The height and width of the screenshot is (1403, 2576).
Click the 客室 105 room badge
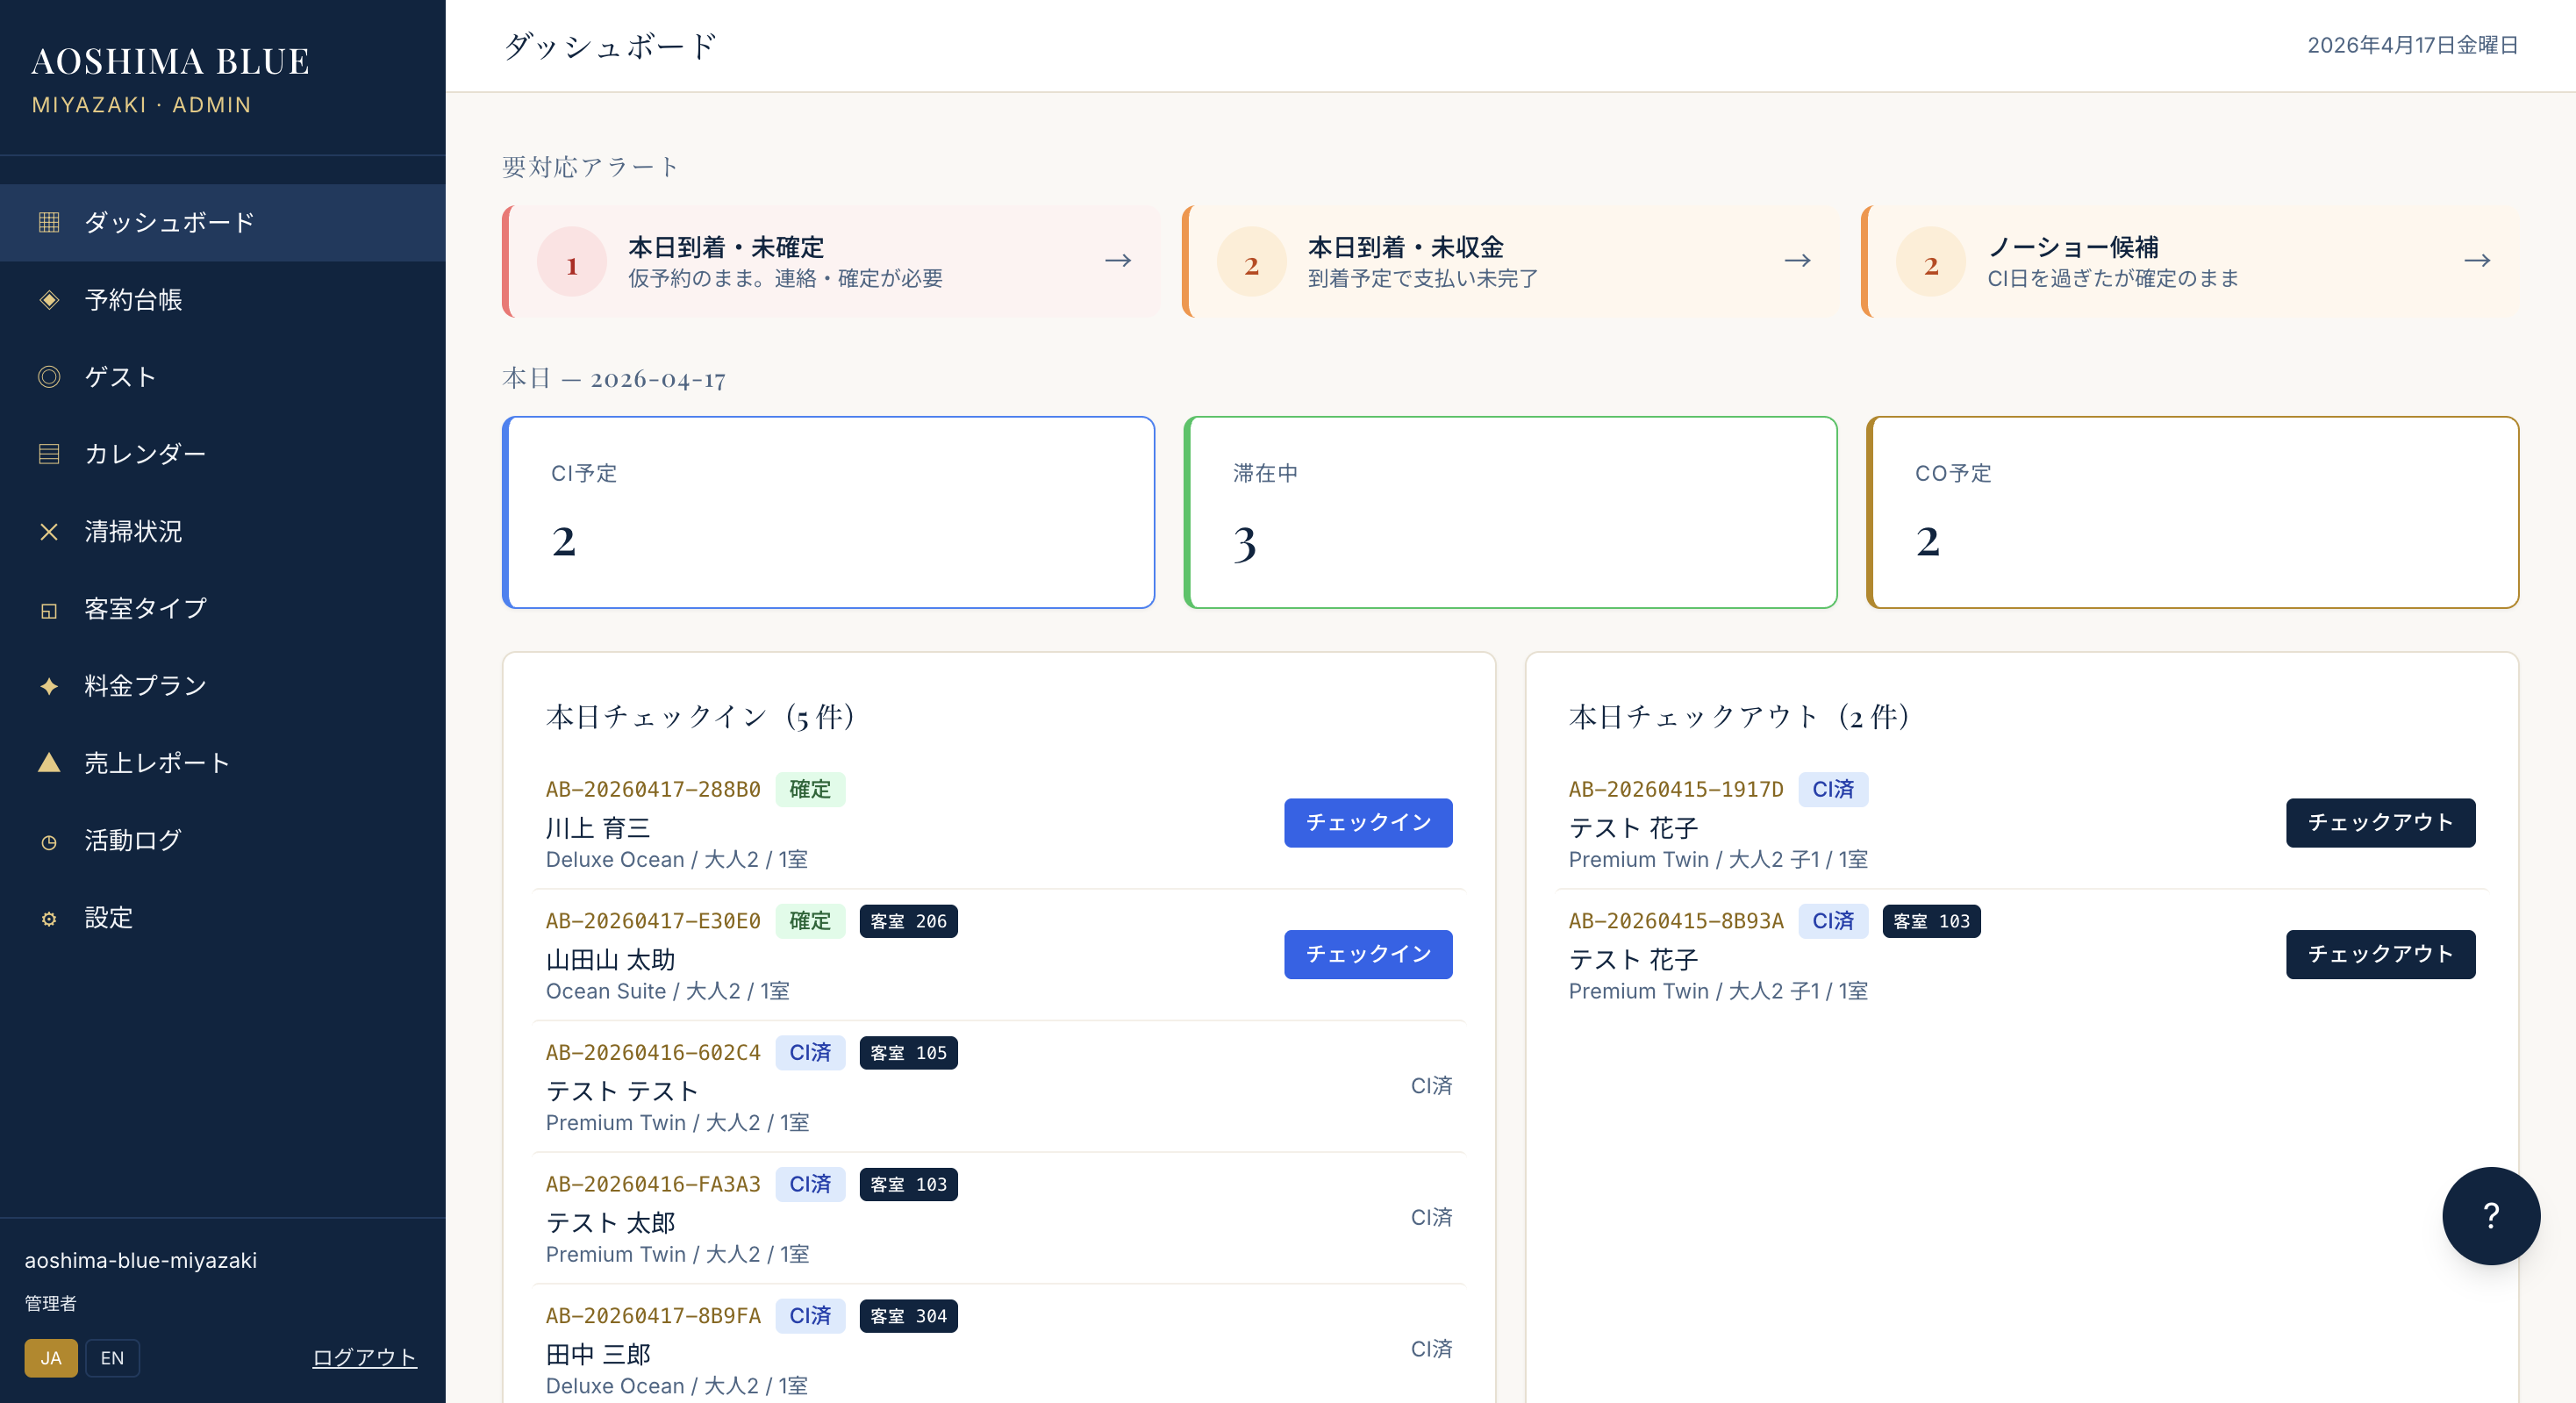tap(908, 1052)
